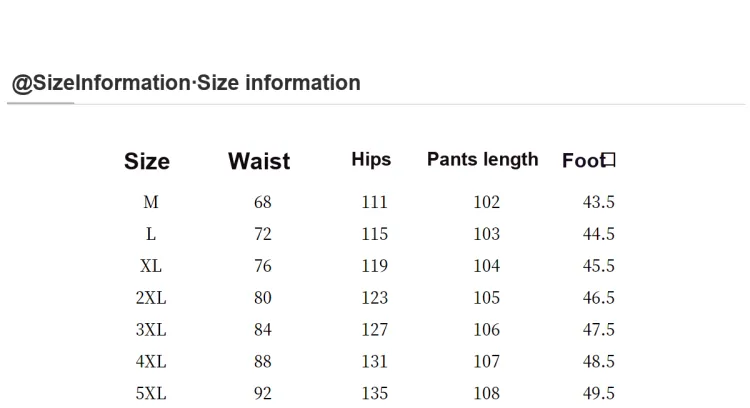Click the Foot column header

[x=589, y=160]
